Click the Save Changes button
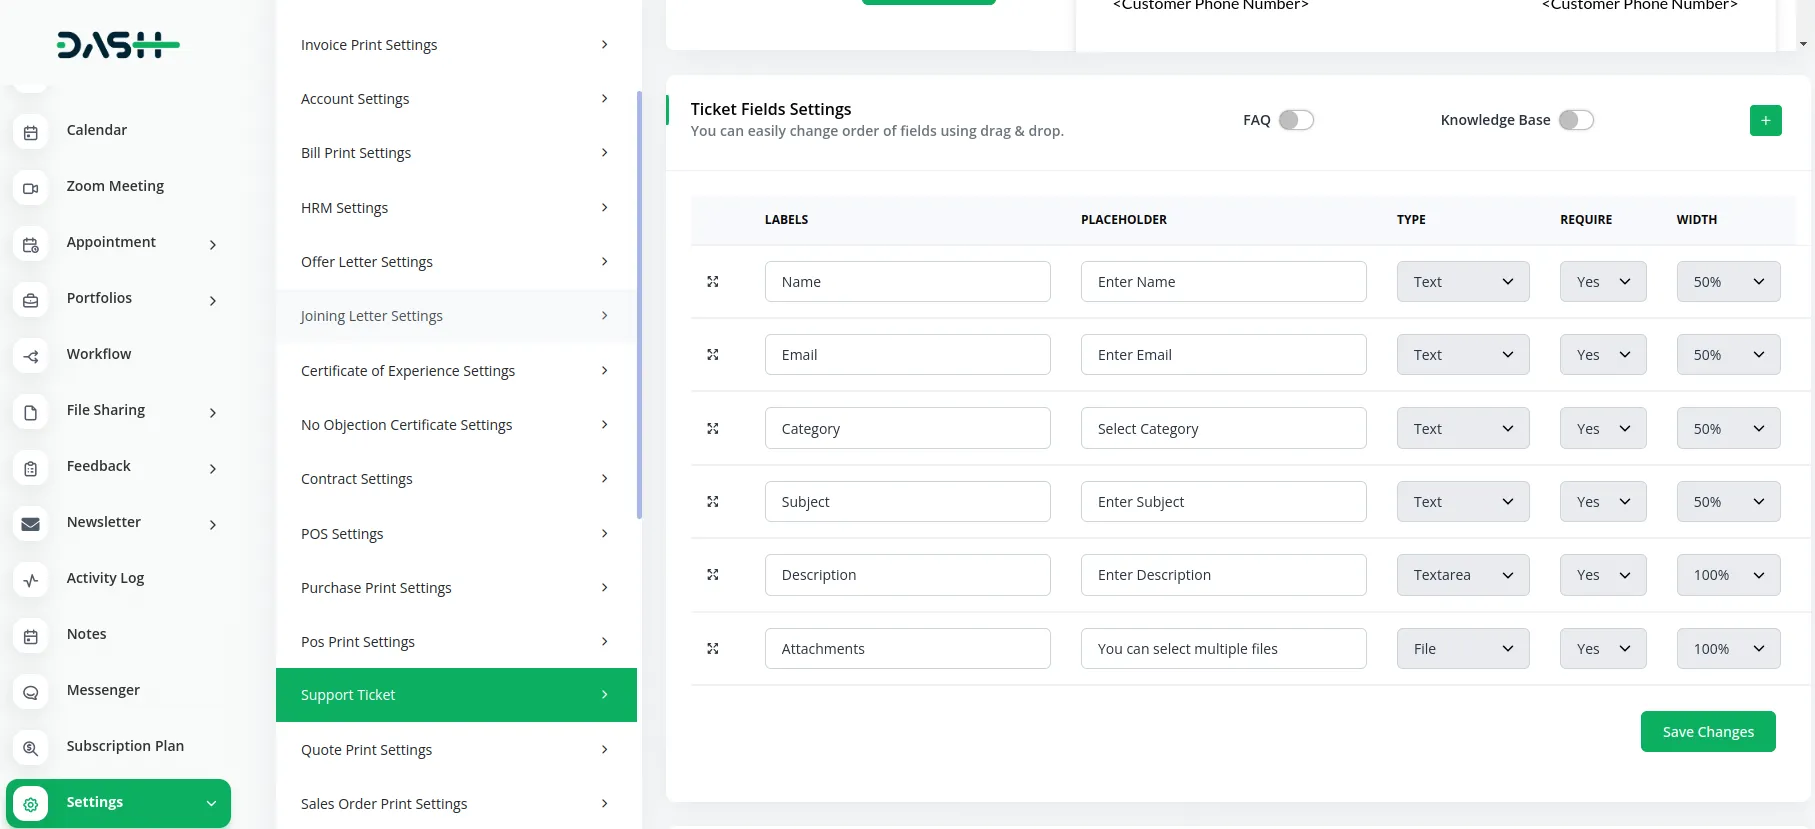 click(x=1707, y=732)
